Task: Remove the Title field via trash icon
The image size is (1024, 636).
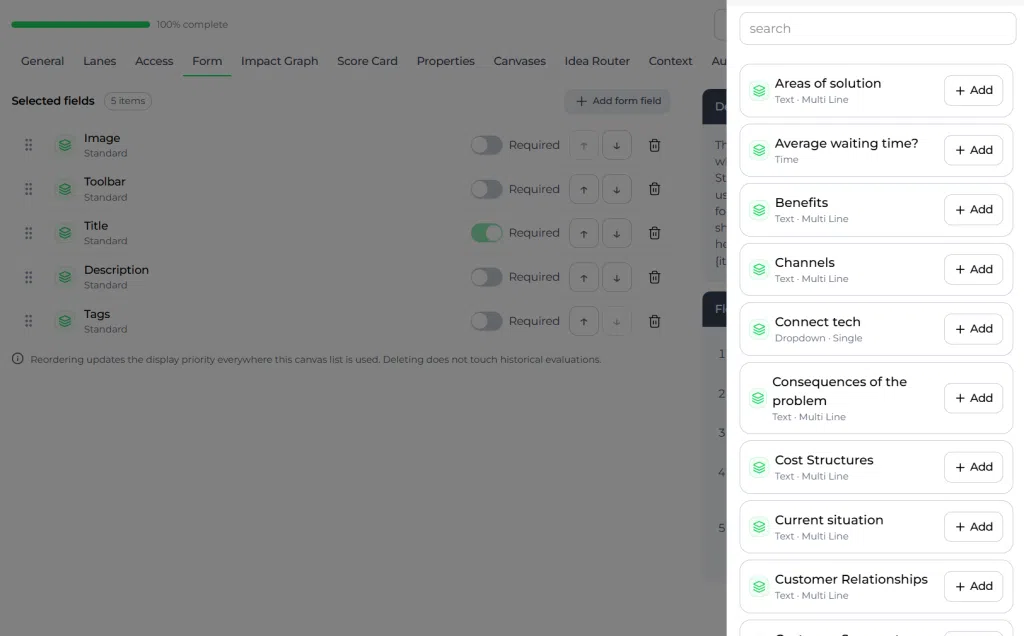Action: tap(654, 233)
